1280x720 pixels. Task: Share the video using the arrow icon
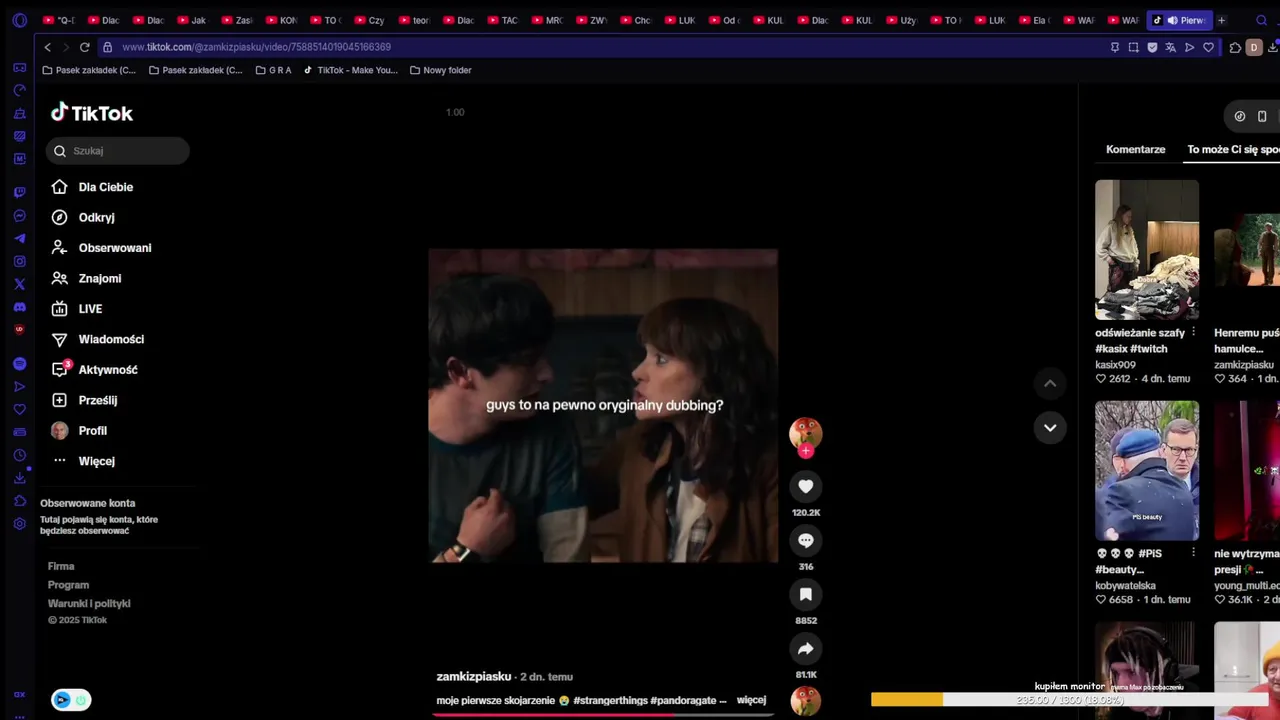[806, 649]
